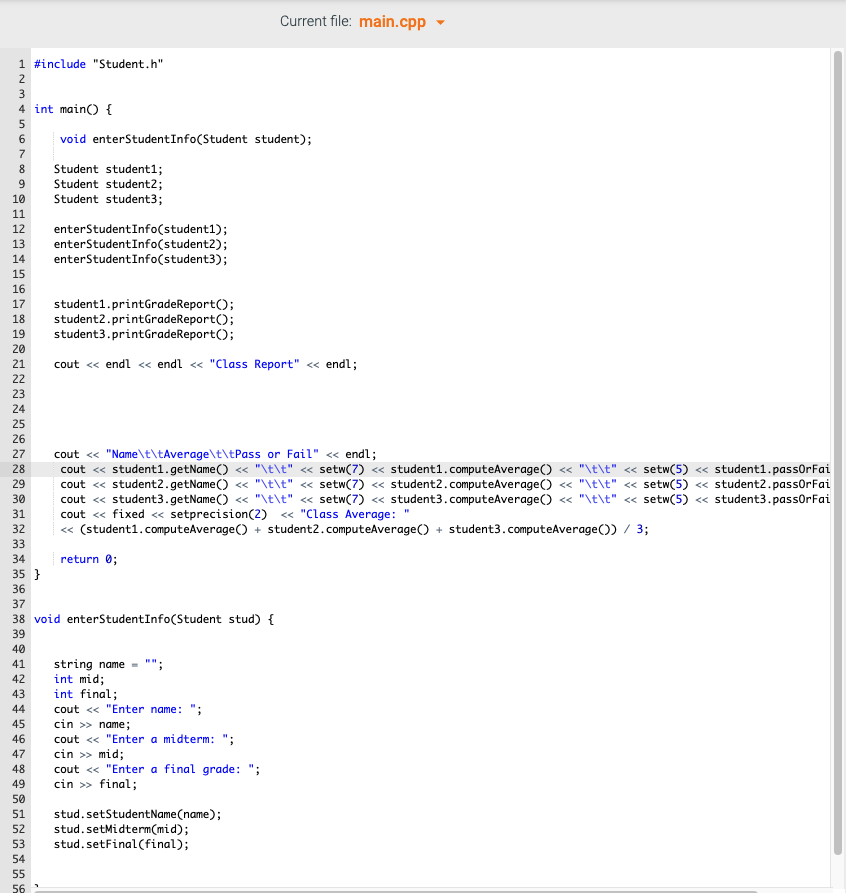This screenshot has height=893, width=846.
Task: Click the horizontal scrollbar below the code
Action: pyautogui.click(x=395, y=891)
